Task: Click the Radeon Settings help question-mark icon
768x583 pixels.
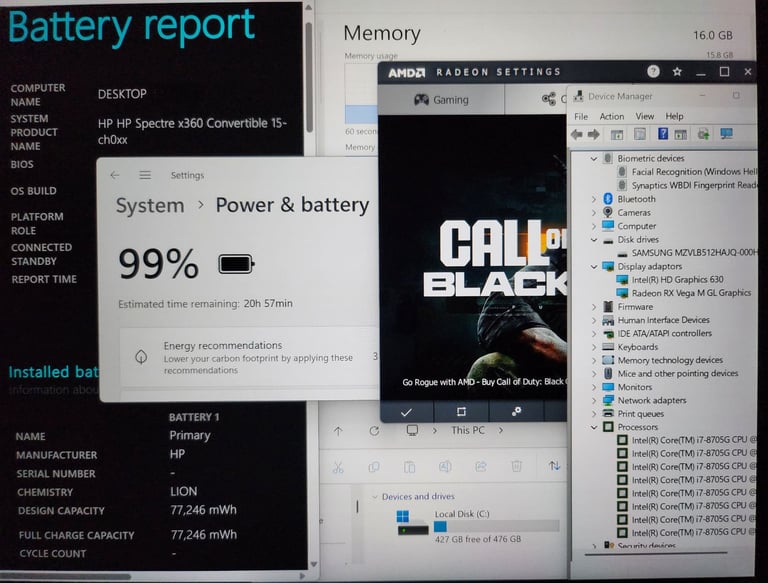Action: (653, 72)
